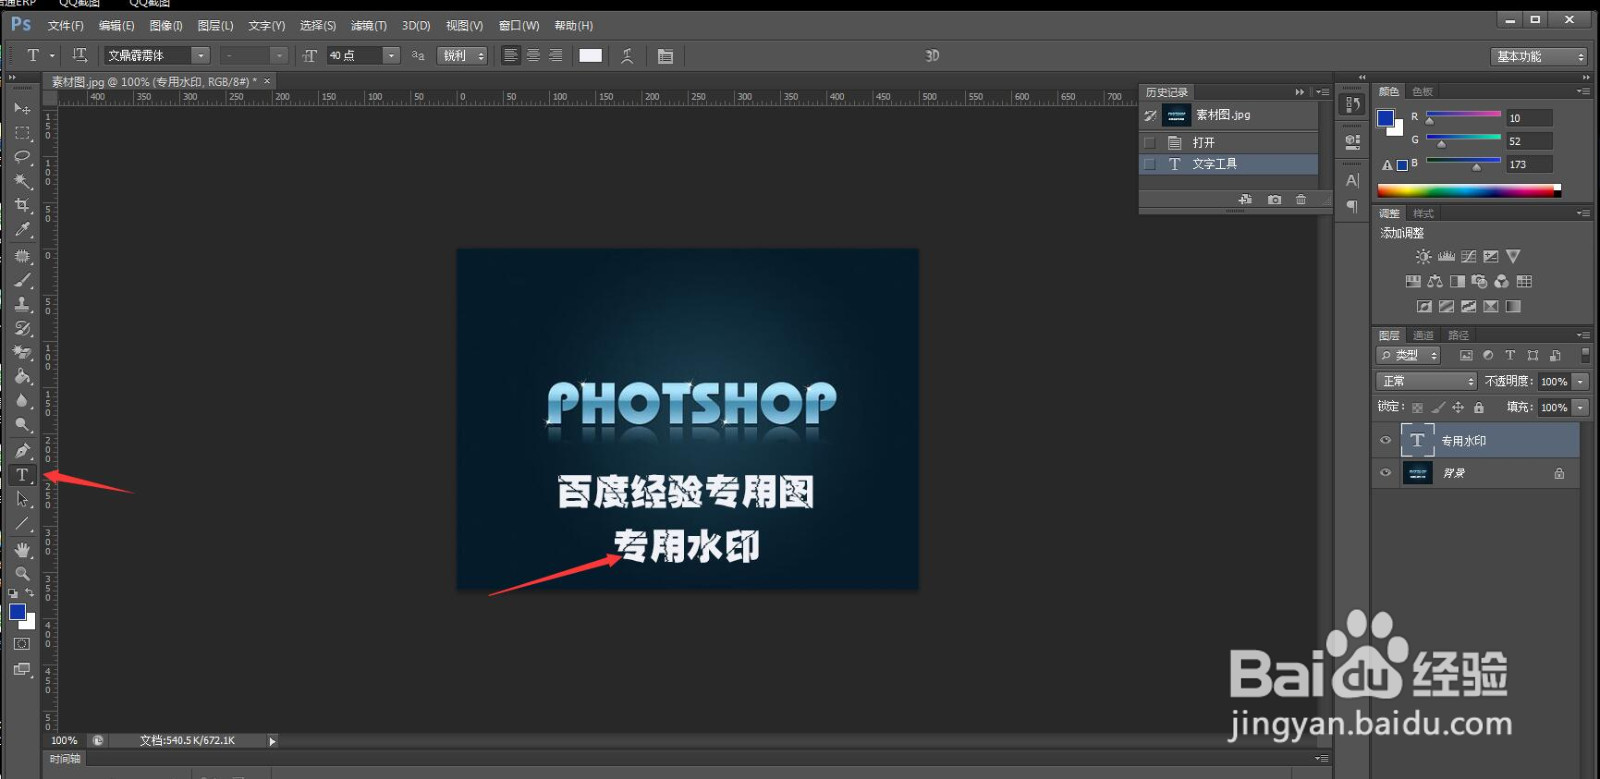
Task: Open the 文件(F) menu
Action: (66, 25)
